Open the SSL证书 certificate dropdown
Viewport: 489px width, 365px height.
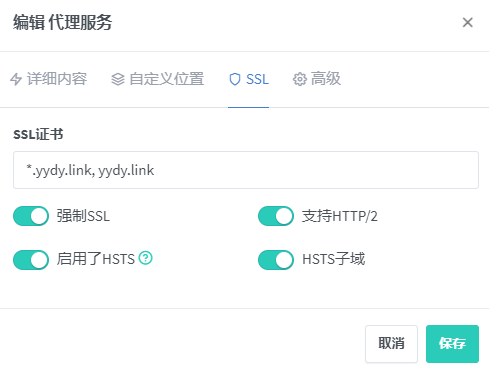246,170
